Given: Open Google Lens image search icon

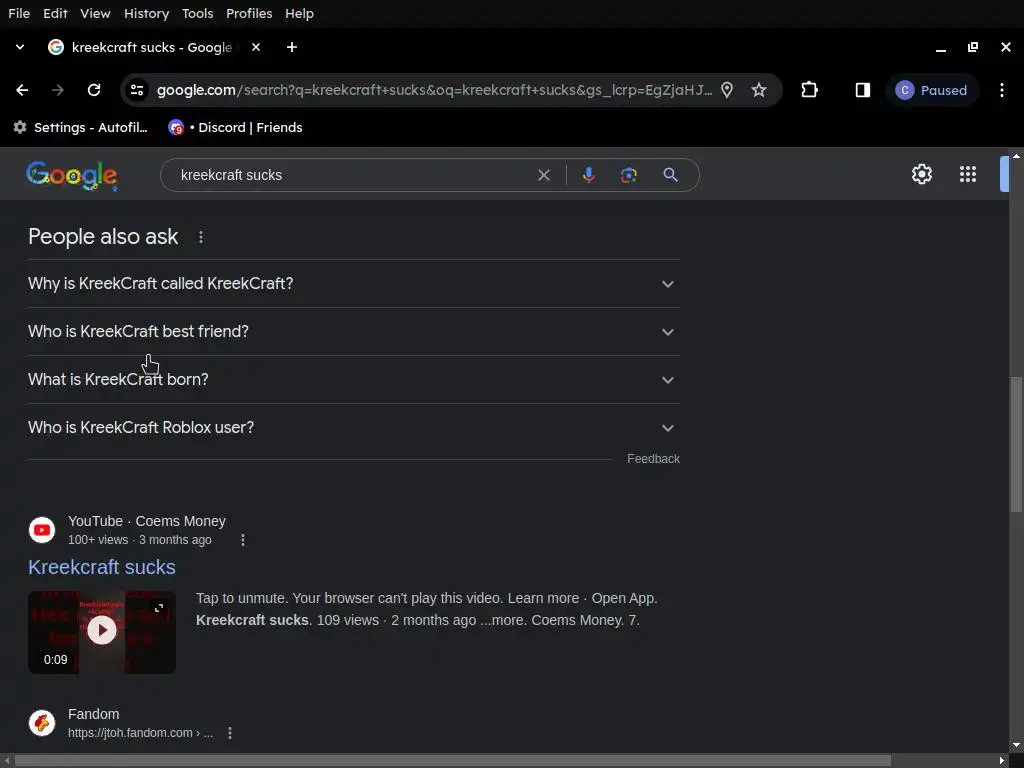Looking at the screenshot, I should tap(629, 175).
